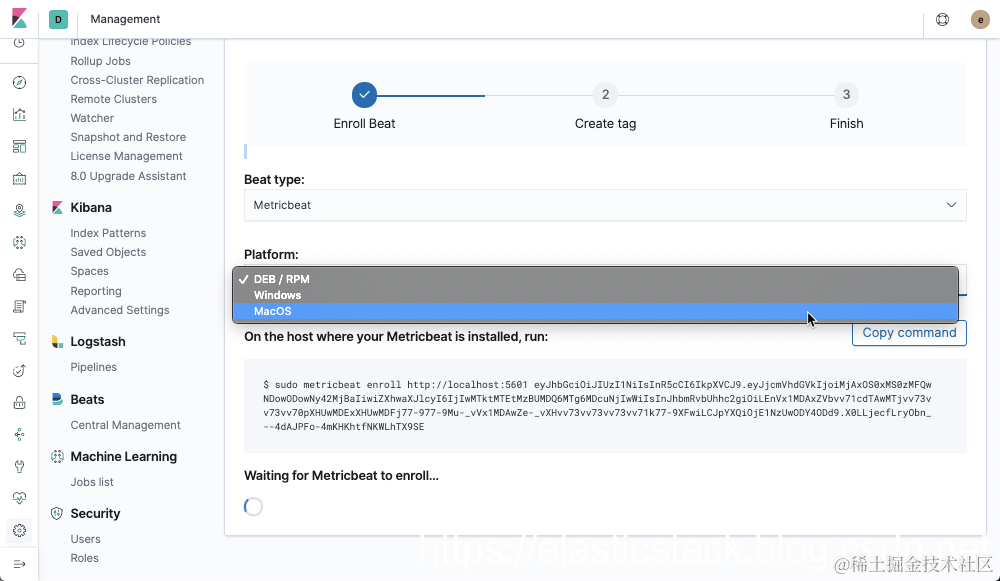Open Management from the gear icon

19,531
